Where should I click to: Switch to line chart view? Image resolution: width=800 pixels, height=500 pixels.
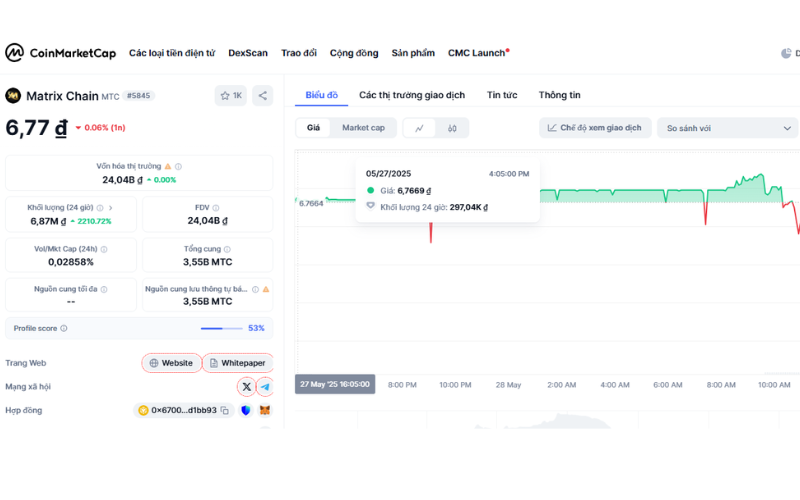pyautogui.click(x=419, y=128)
